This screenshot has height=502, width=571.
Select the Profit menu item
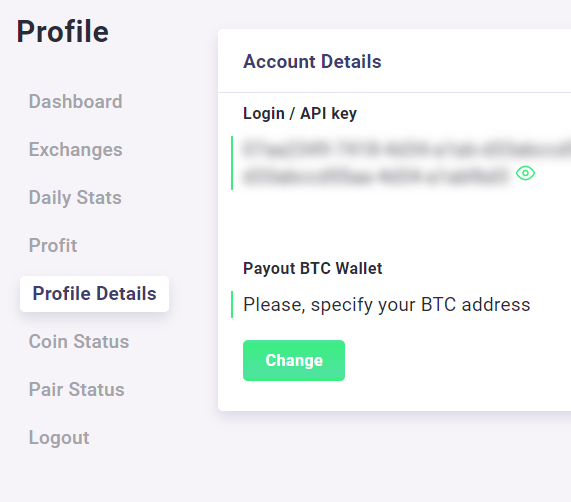[53, 245]
